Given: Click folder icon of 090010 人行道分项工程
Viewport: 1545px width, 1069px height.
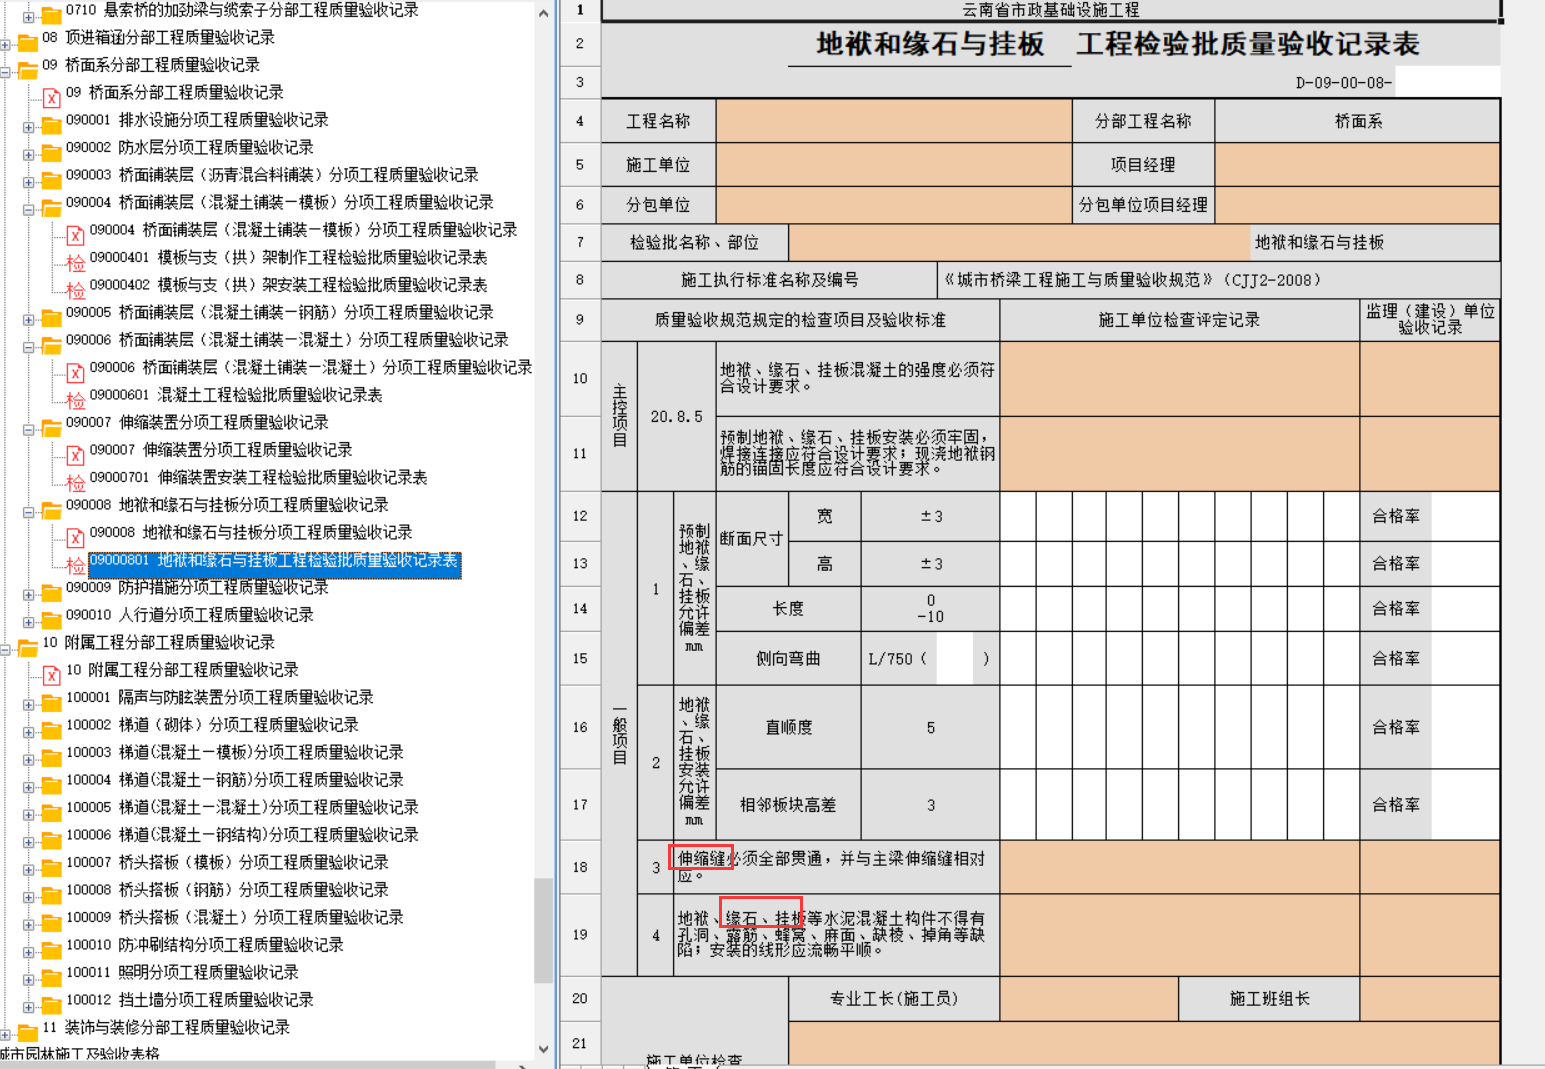Looking at the screenshot, I should point(51,620).
